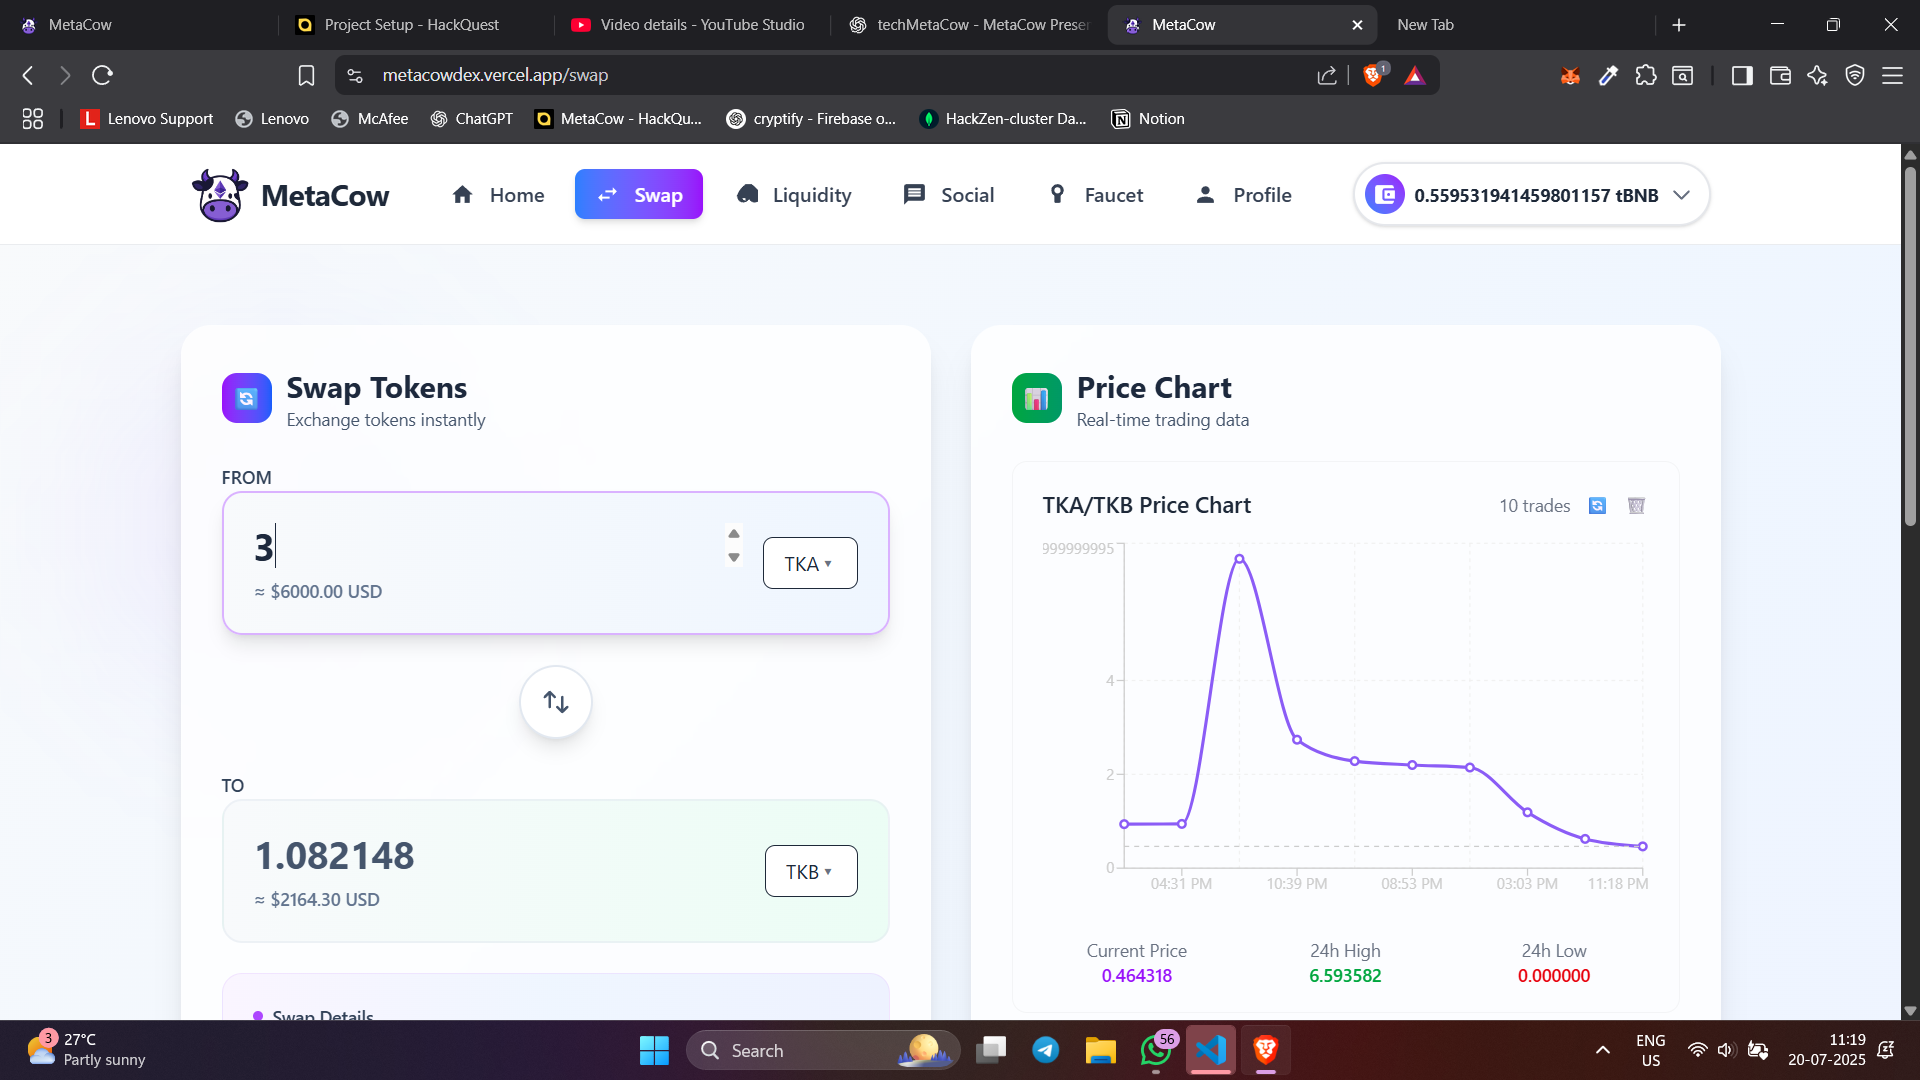Clear chart trades with trash icon

click(1636, 506)
